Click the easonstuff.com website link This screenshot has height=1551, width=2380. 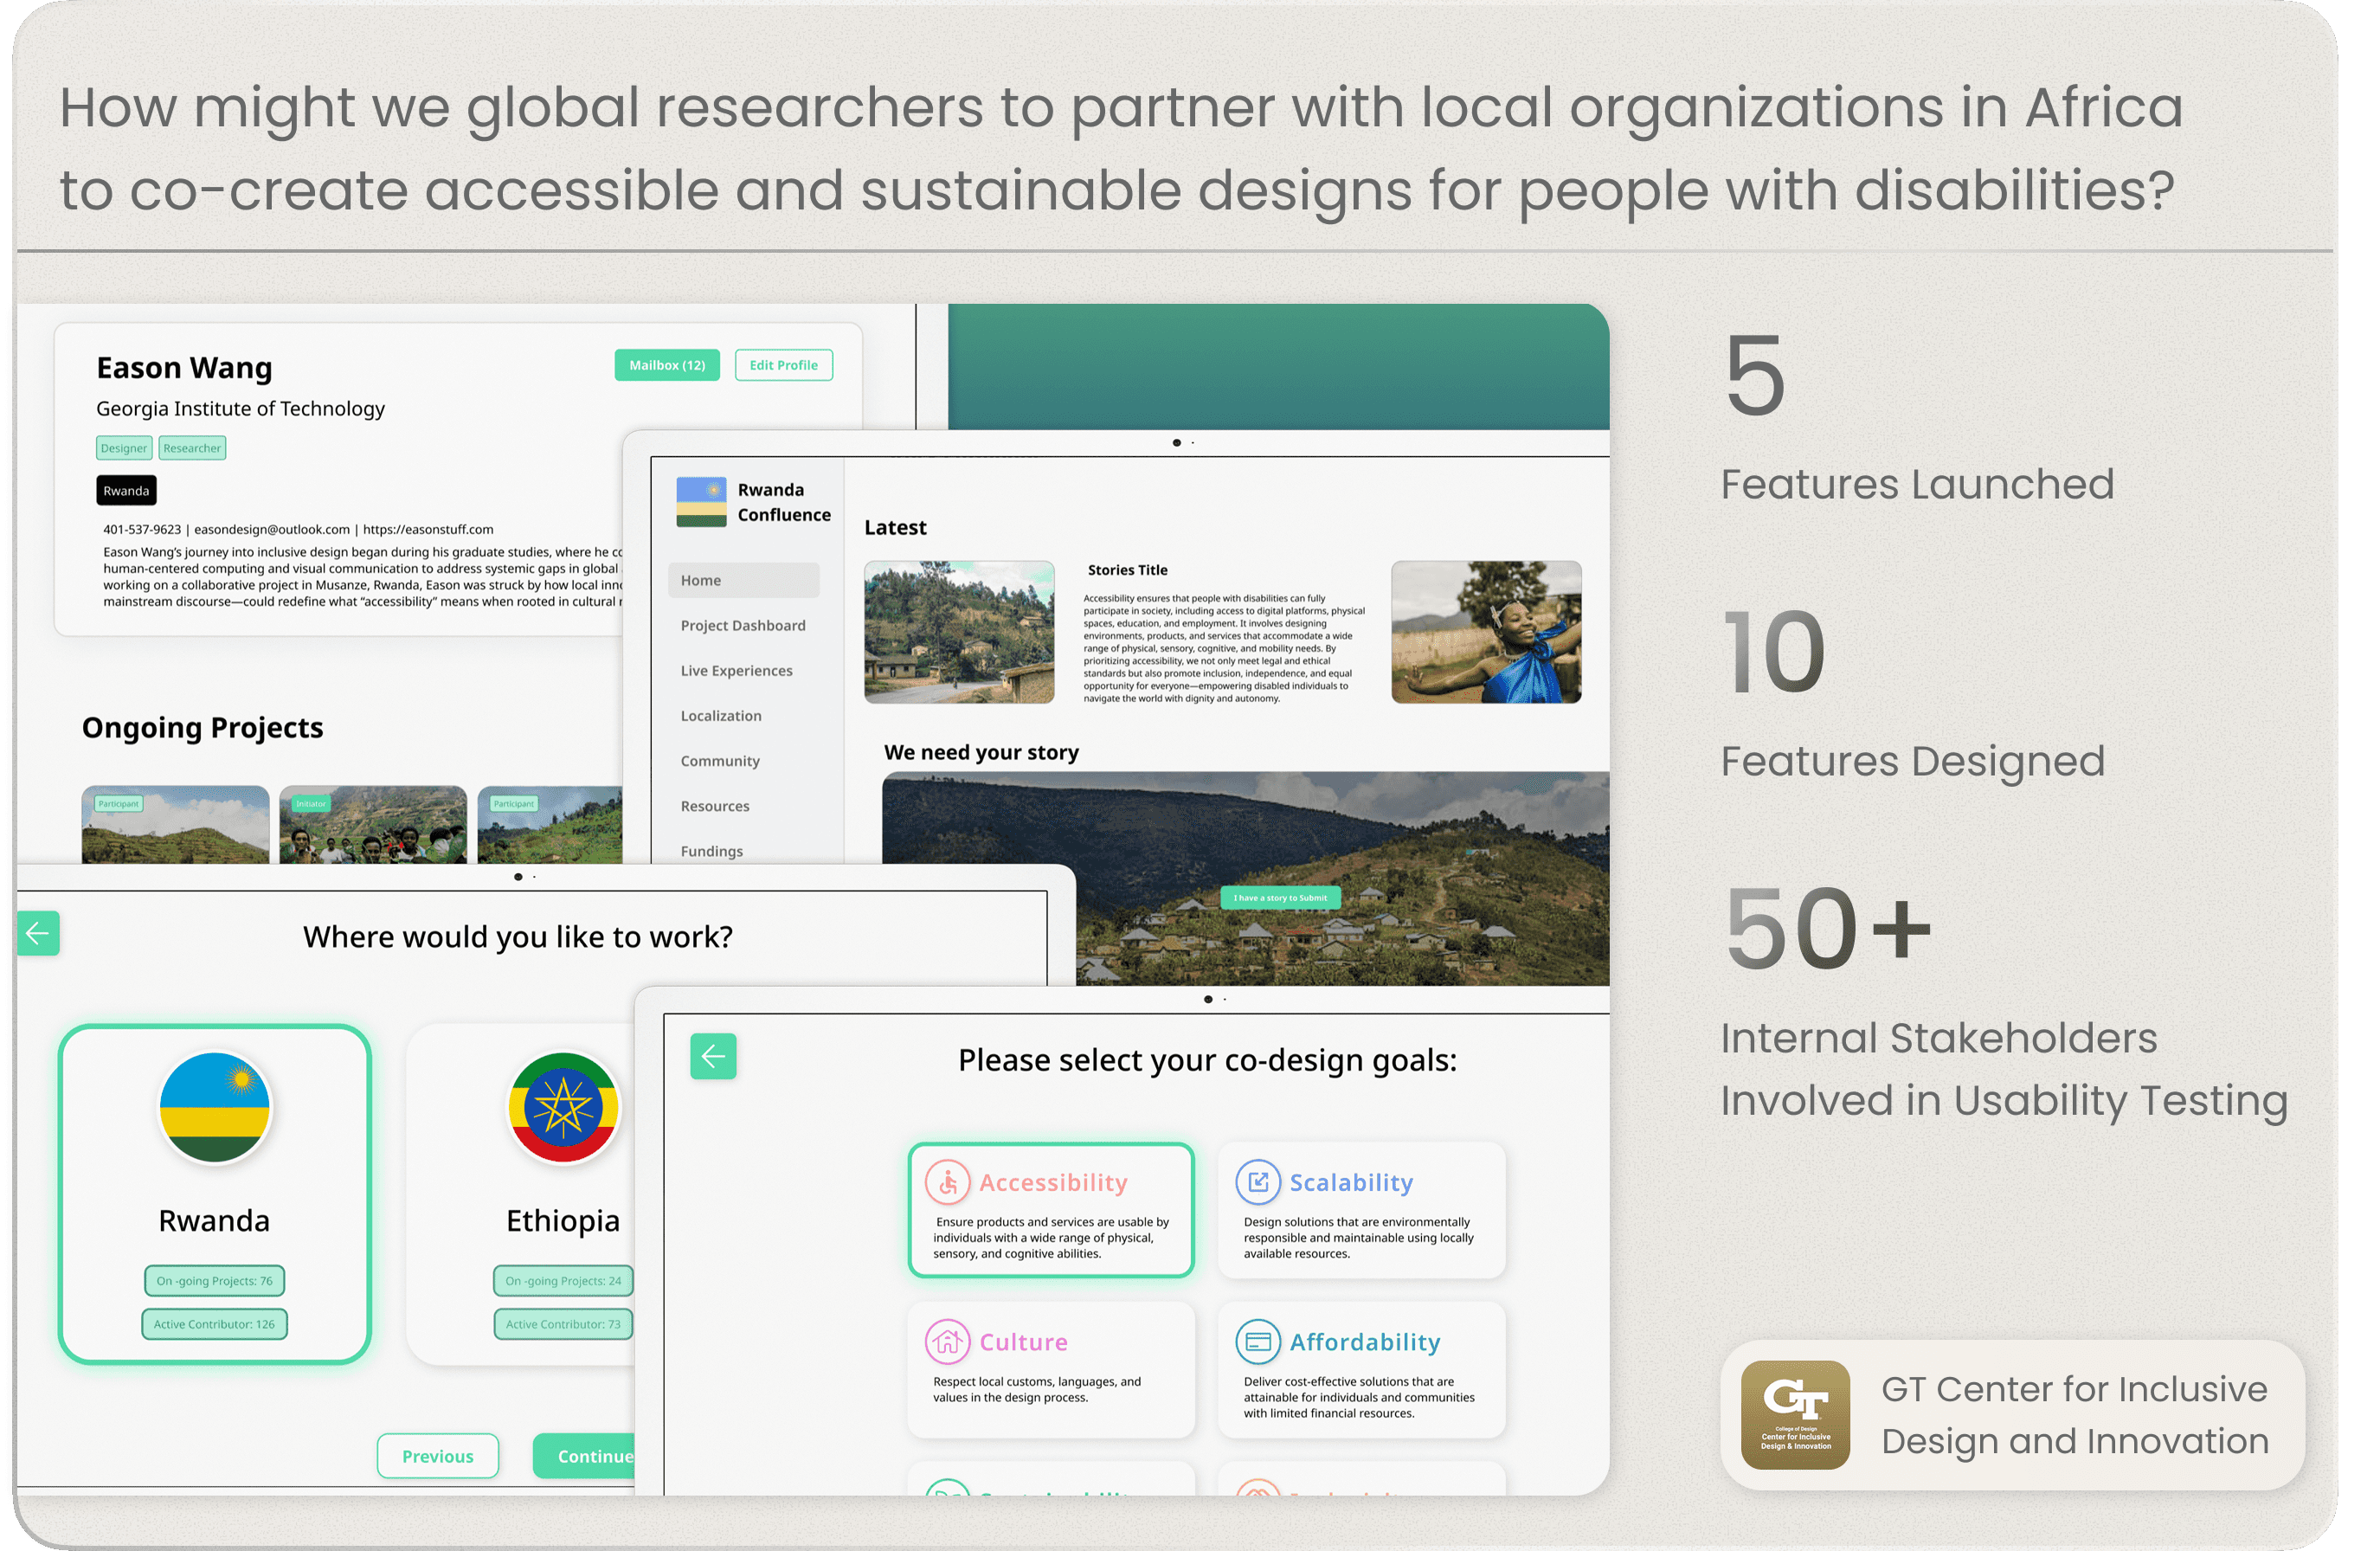[x=428, y=529]
